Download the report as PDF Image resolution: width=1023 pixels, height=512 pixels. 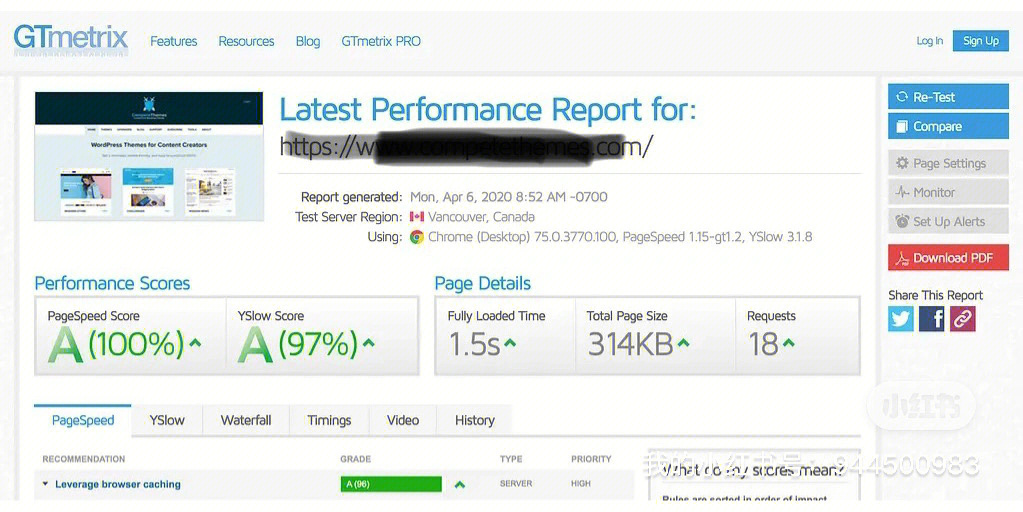[x=948, y=258]
